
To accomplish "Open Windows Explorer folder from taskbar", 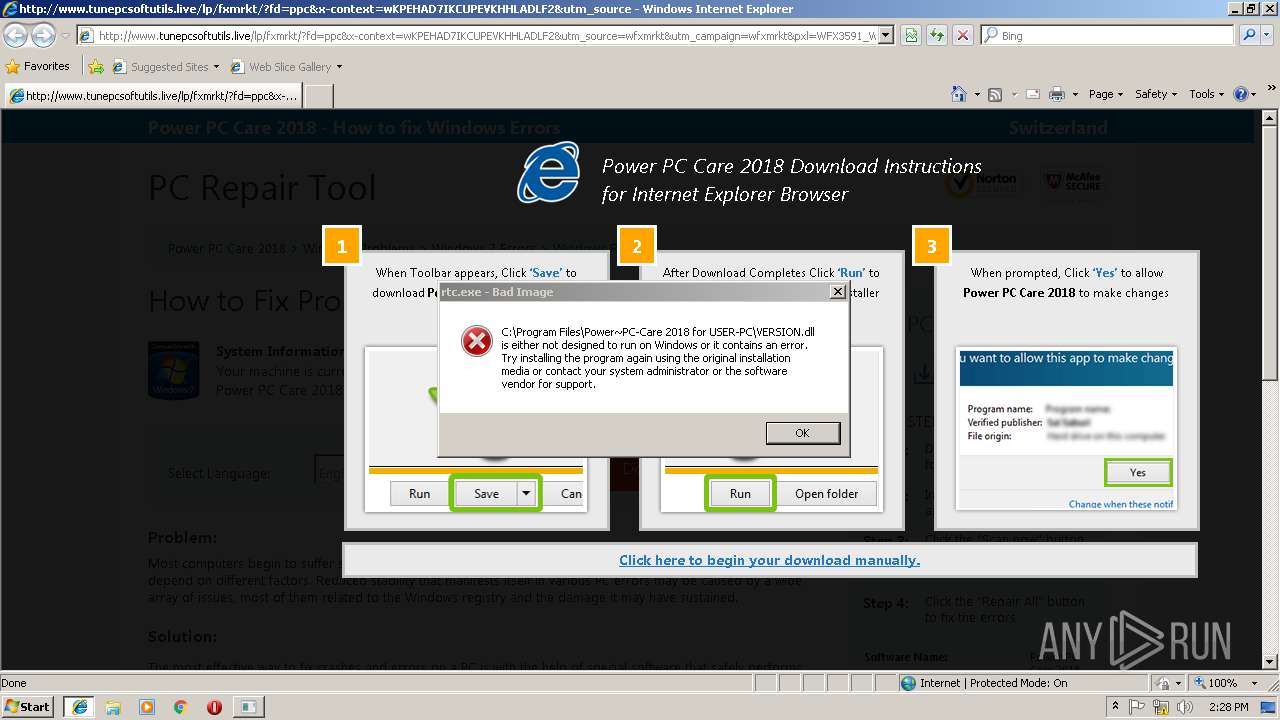I will click(114, 707).
